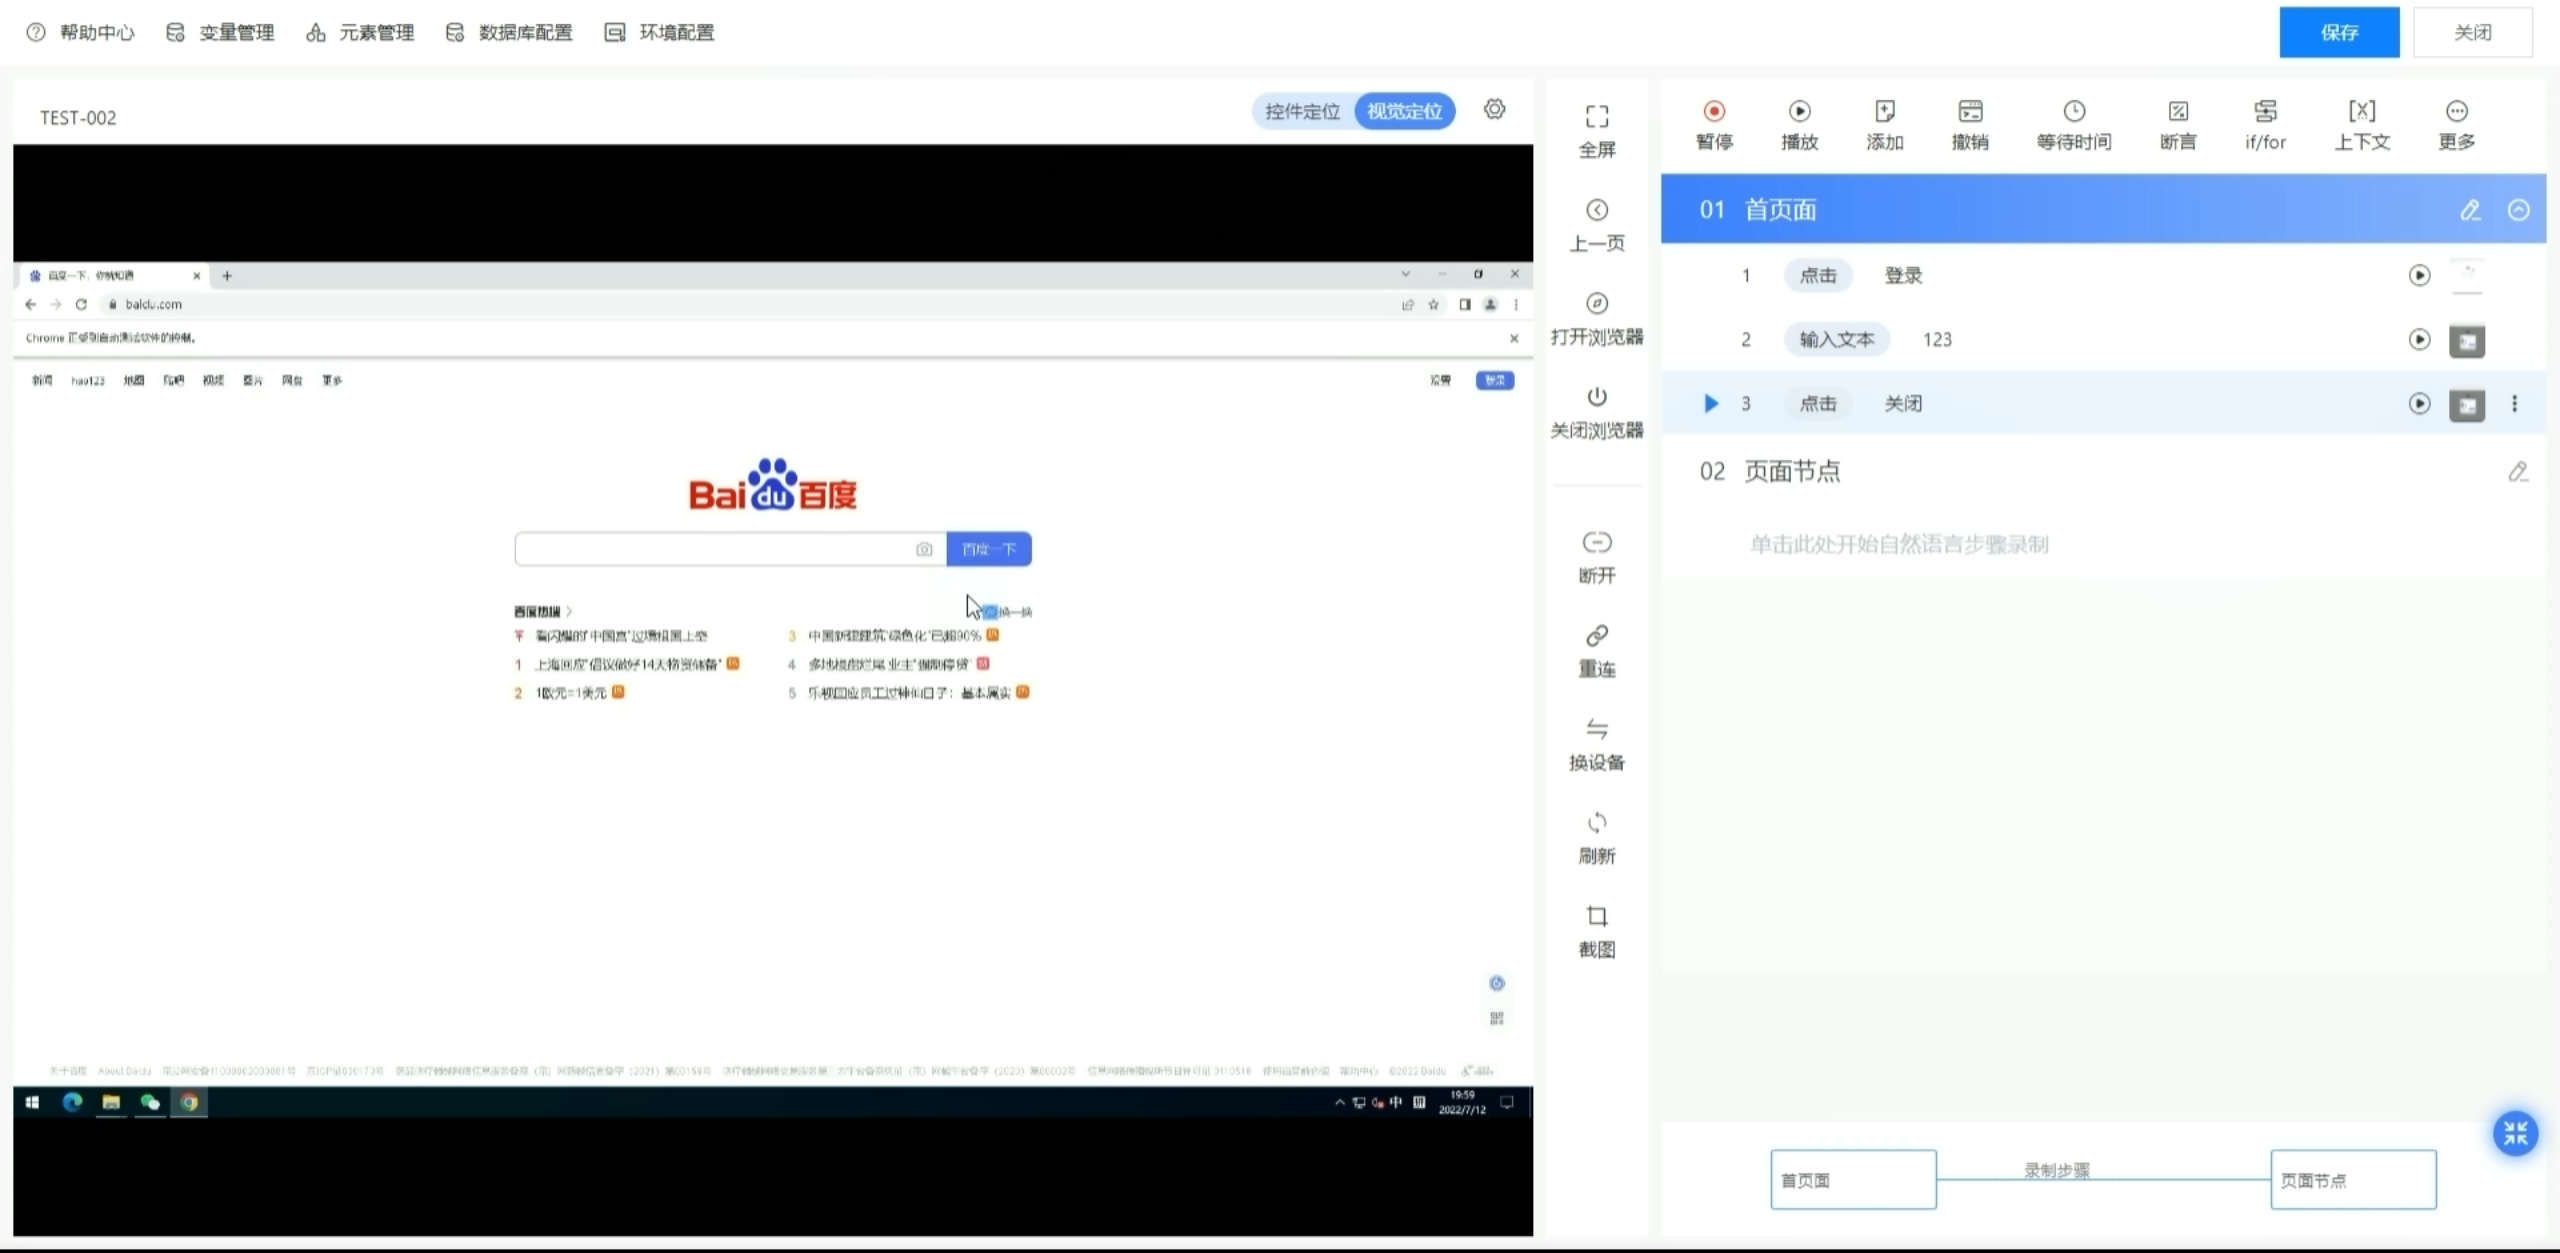Play step 2 输入文本 123

point(2419,340)
